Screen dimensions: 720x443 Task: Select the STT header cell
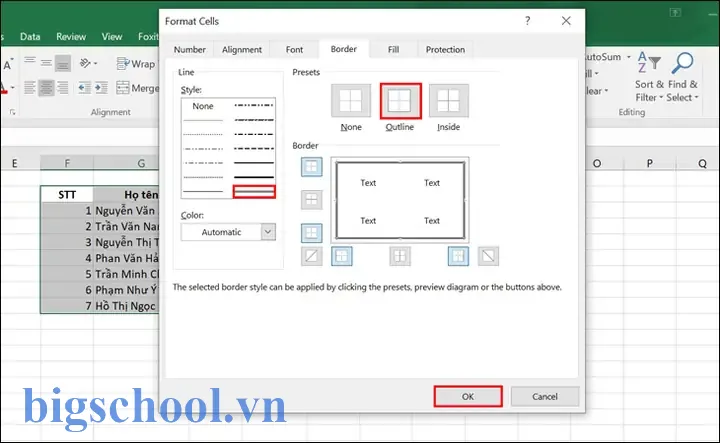point(67,195)
